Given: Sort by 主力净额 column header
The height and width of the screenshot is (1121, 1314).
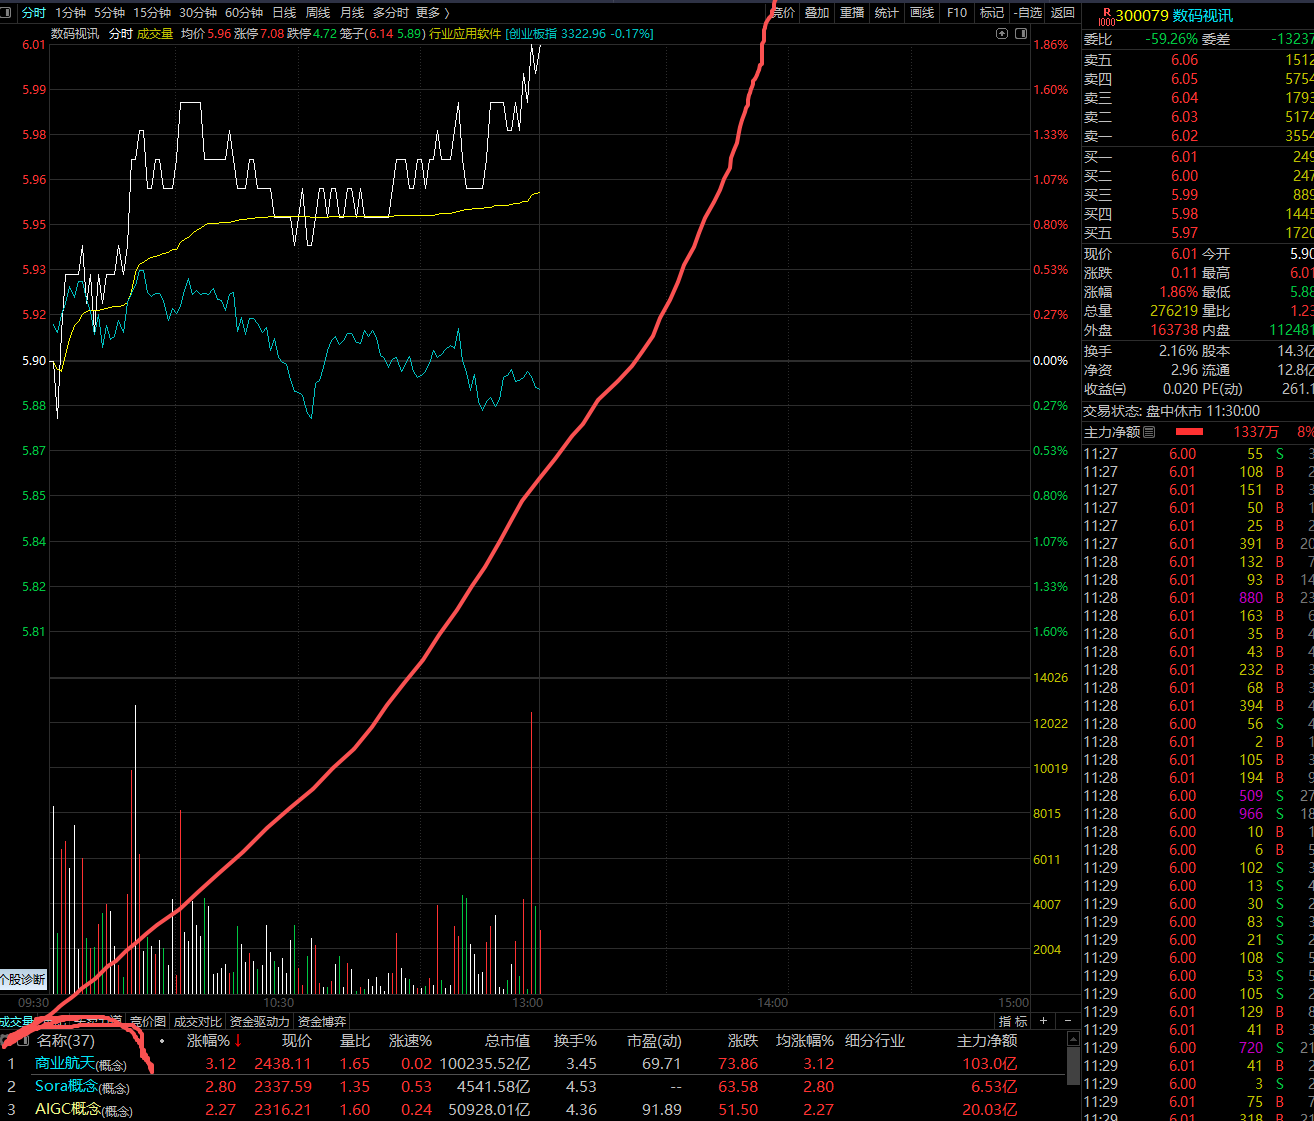Looking at the screenshot, I should (987, 1041).
